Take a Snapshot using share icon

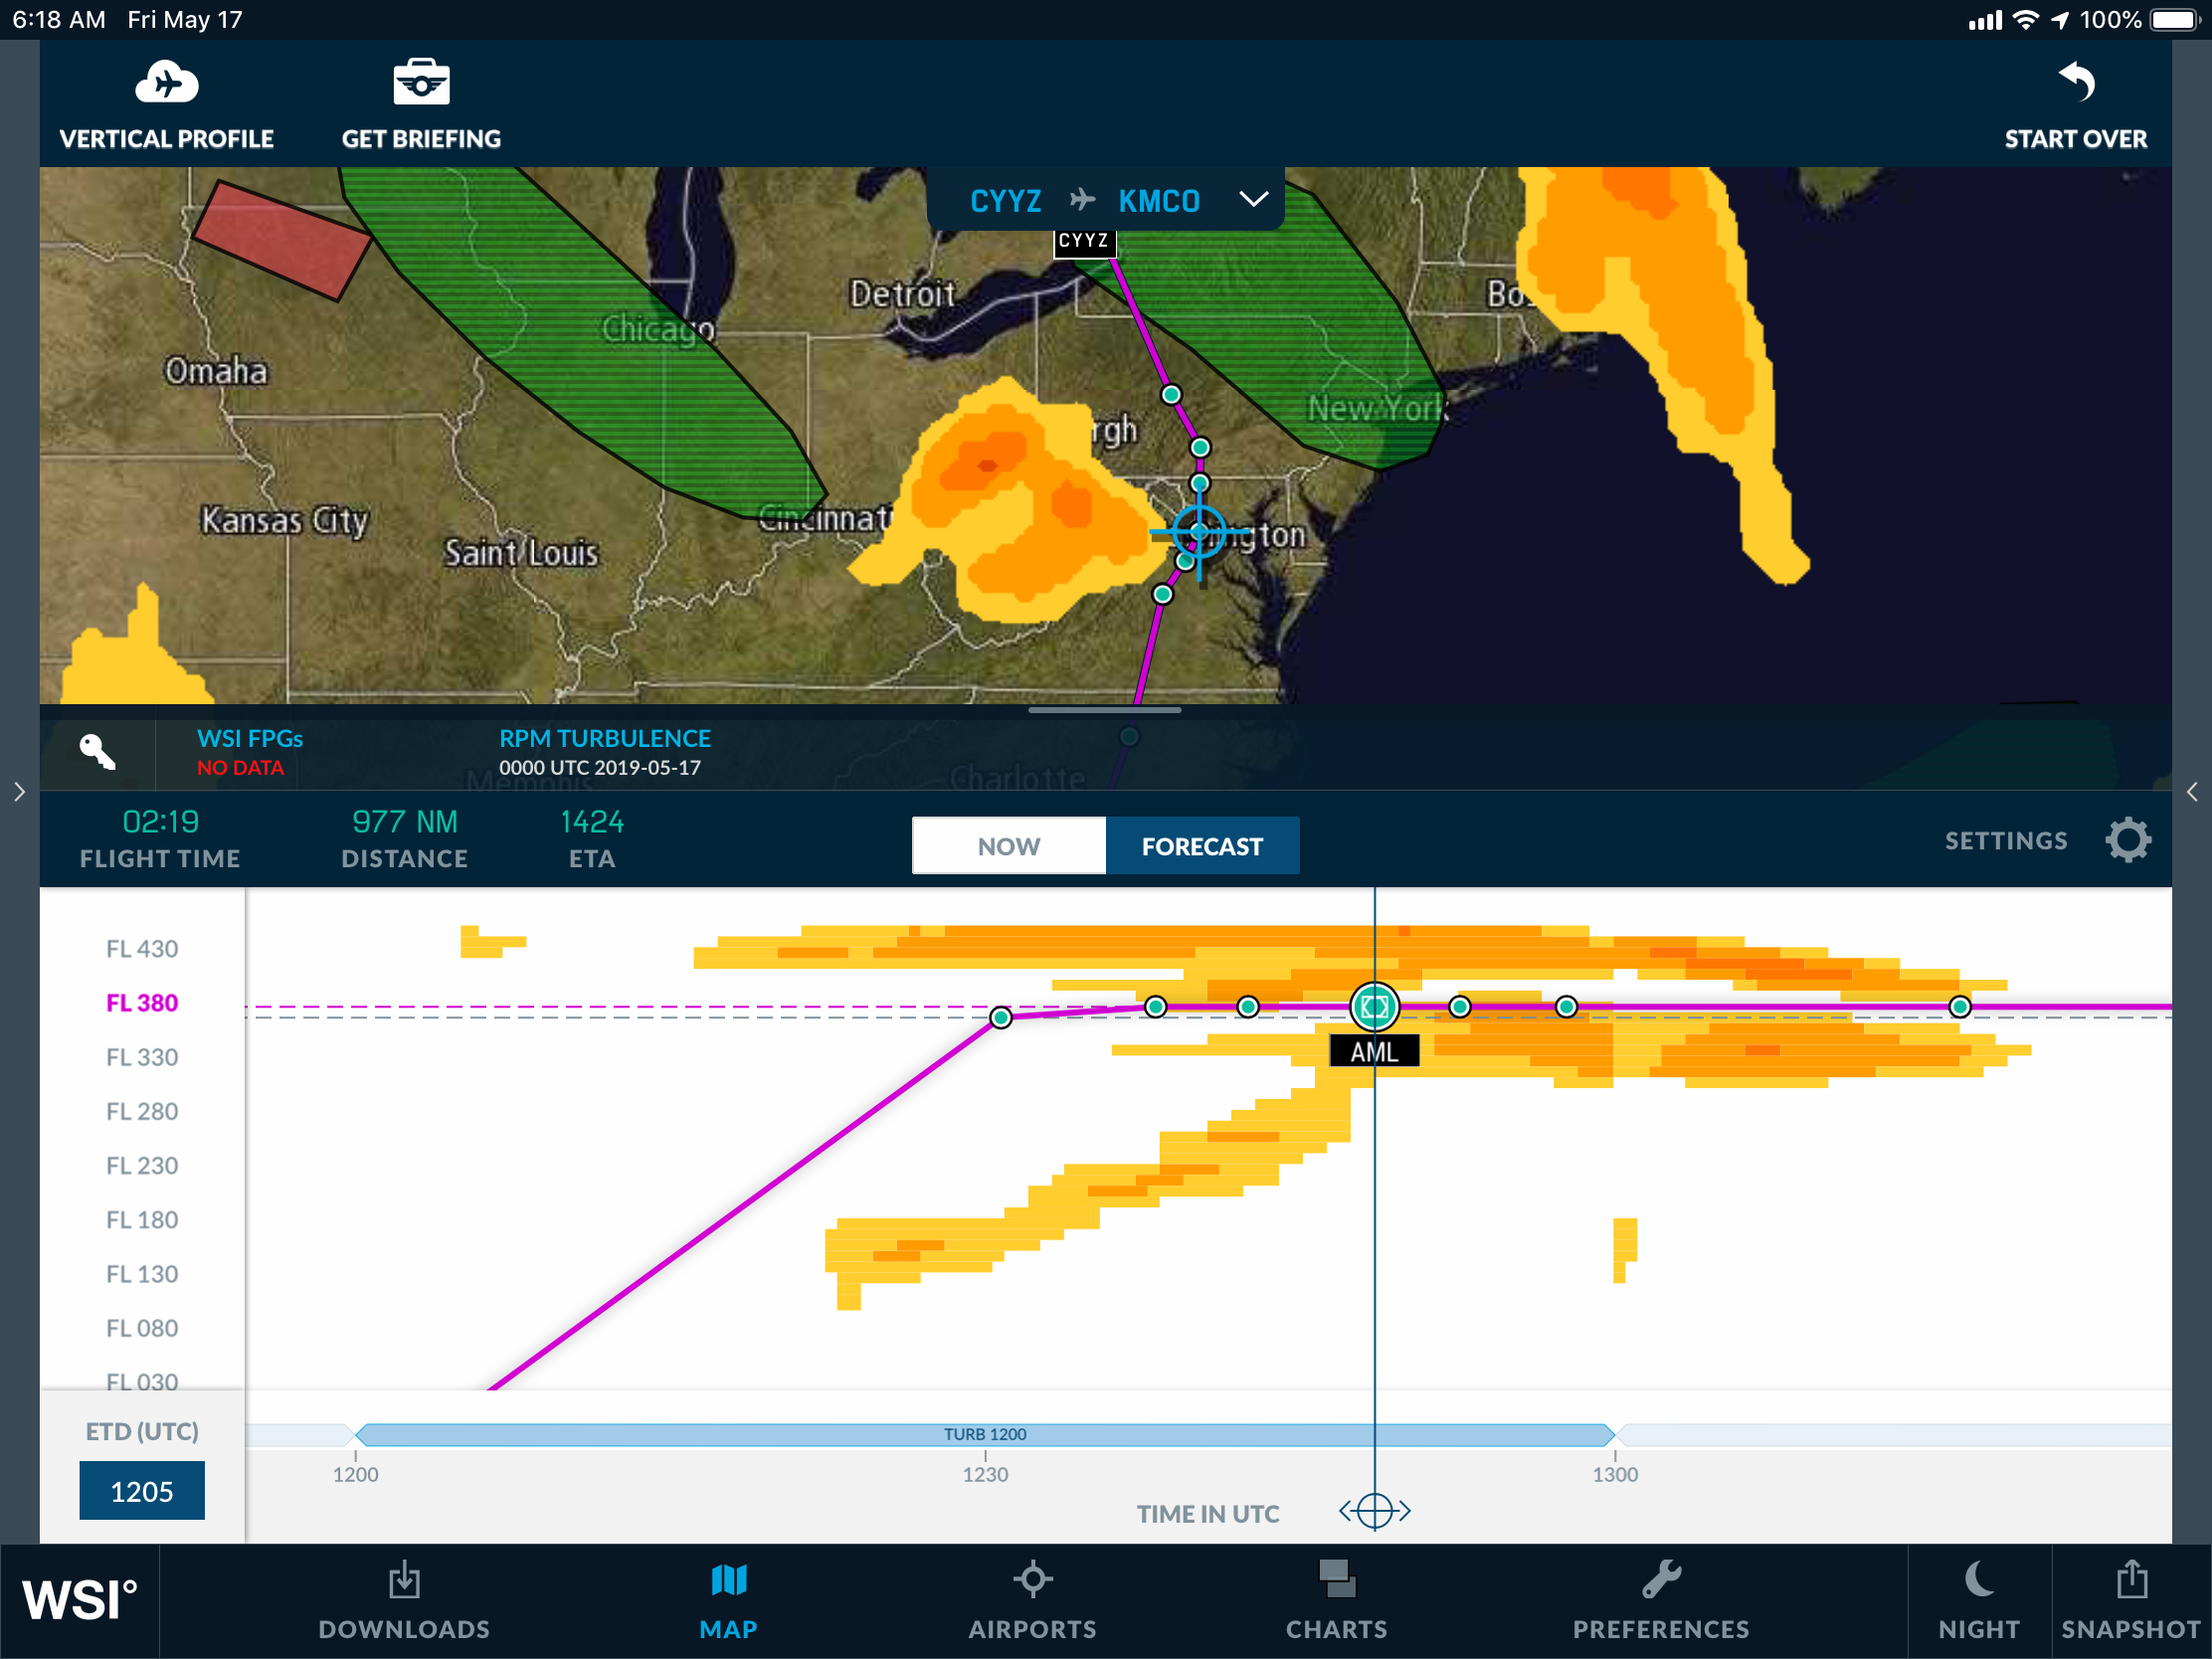(x=2131, y=1581)
